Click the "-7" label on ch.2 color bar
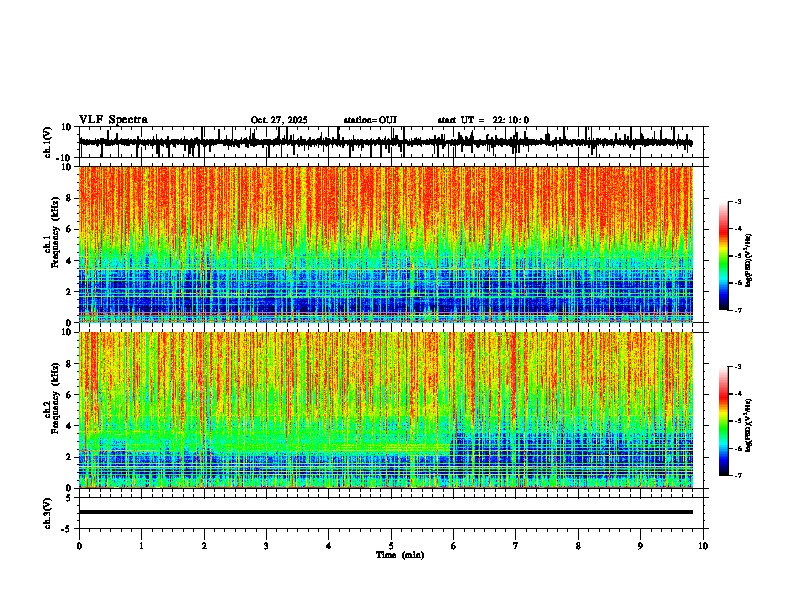792x612 pixels. tap(738, 476)
